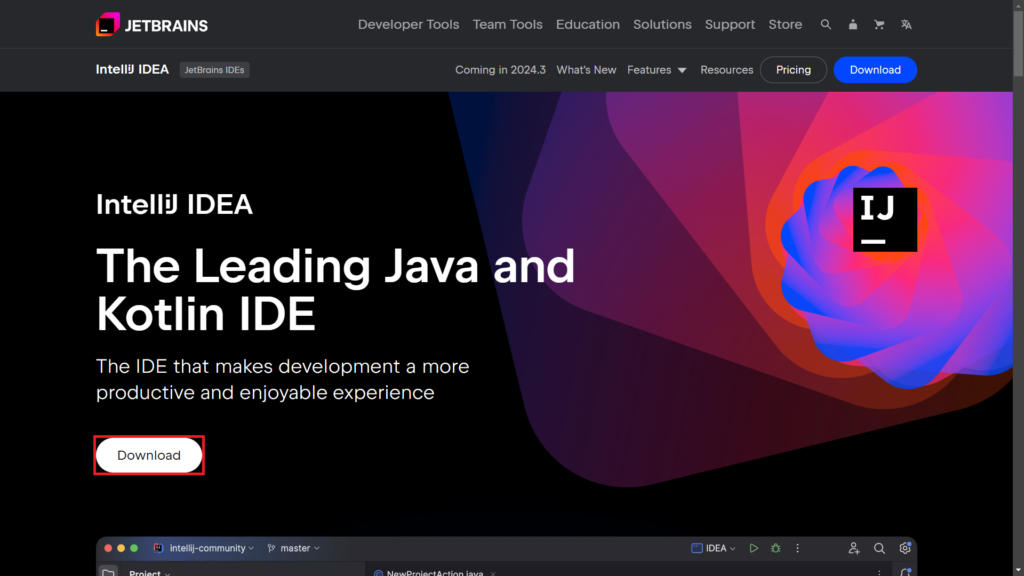Click the scrollbar down arrow
The height and width of the screenshot is (576, 1024).
point(1018,571)
